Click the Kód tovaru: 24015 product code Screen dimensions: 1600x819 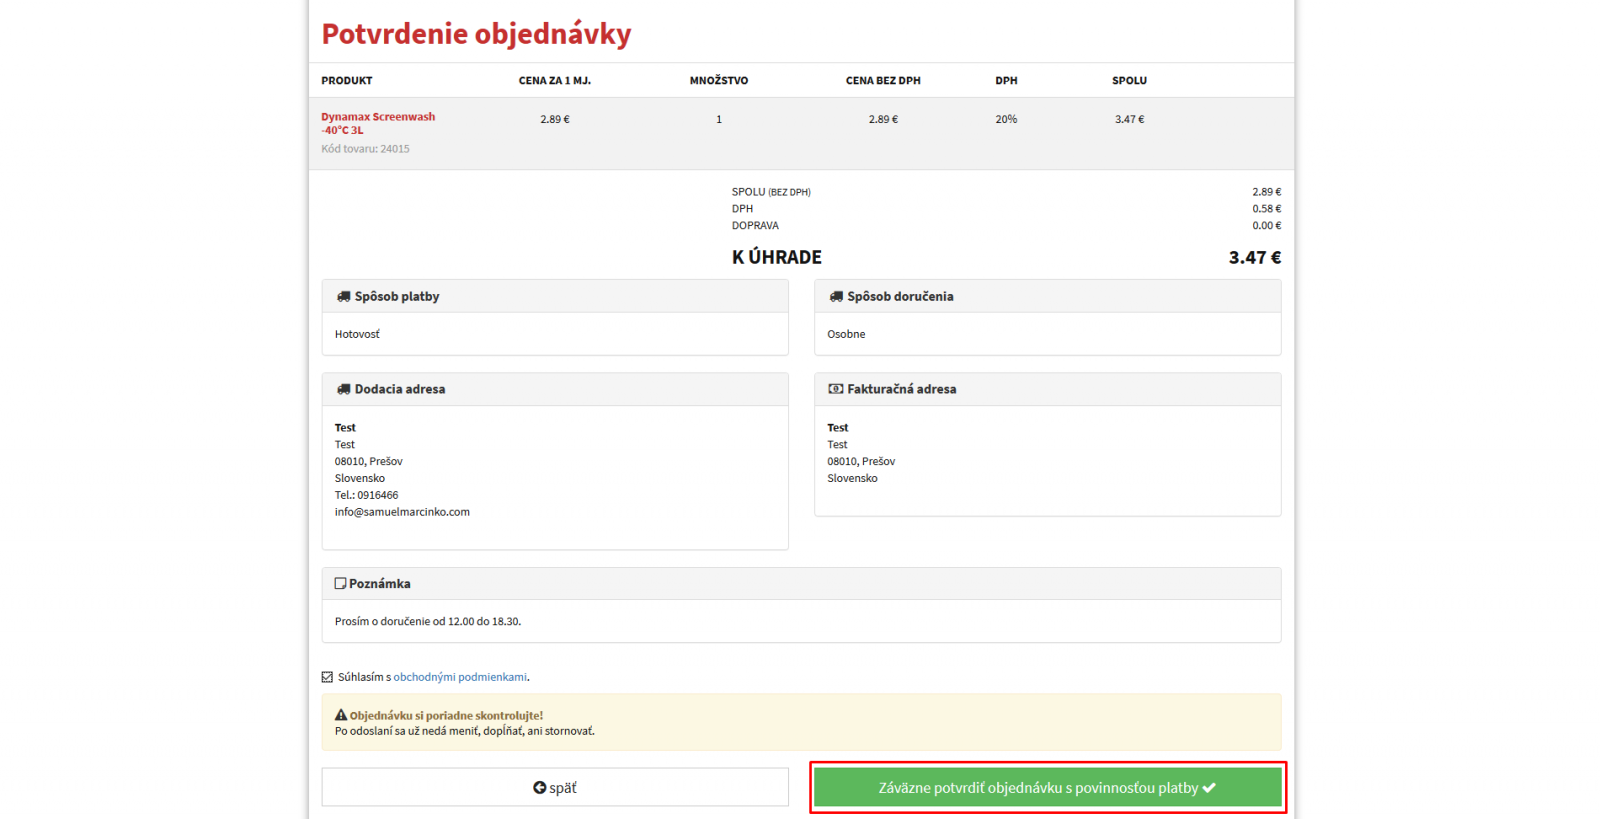(x=365, y=149)
